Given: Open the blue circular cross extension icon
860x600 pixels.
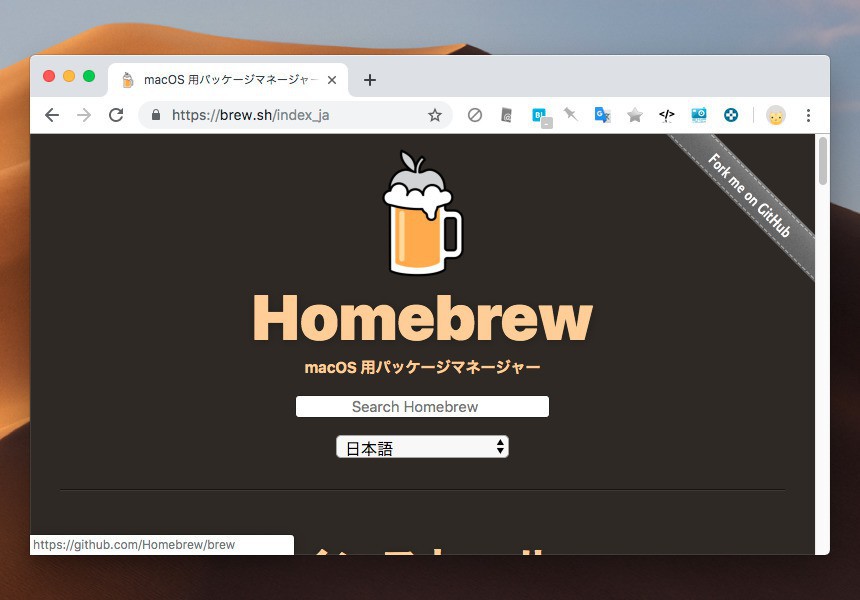Looking at the screenshot, I should pyautogui.click(x=731, y=115).
